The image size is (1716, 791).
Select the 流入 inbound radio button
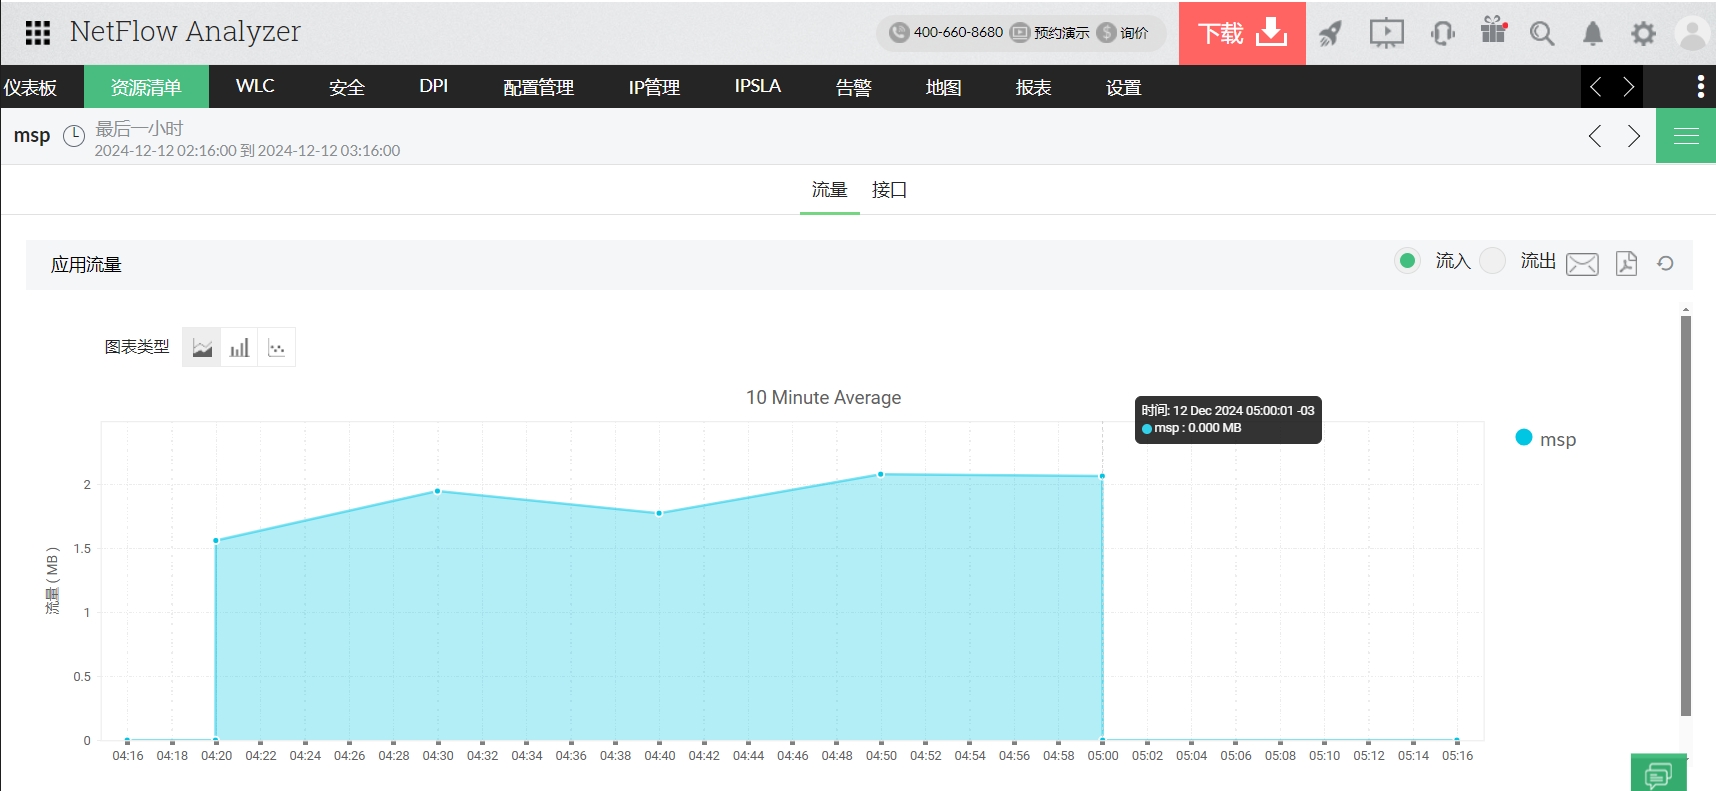click(1407, 261)
